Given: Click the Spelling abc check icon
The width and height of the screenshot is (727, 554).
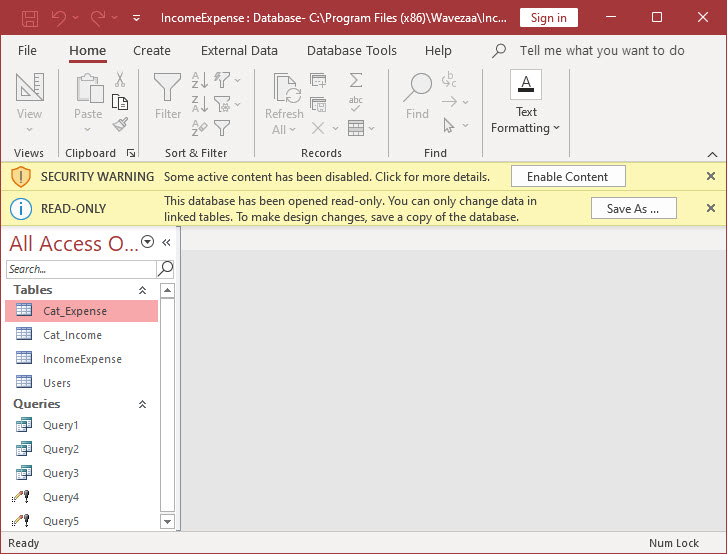Looking at the screenshot, I should click(356, 104).
